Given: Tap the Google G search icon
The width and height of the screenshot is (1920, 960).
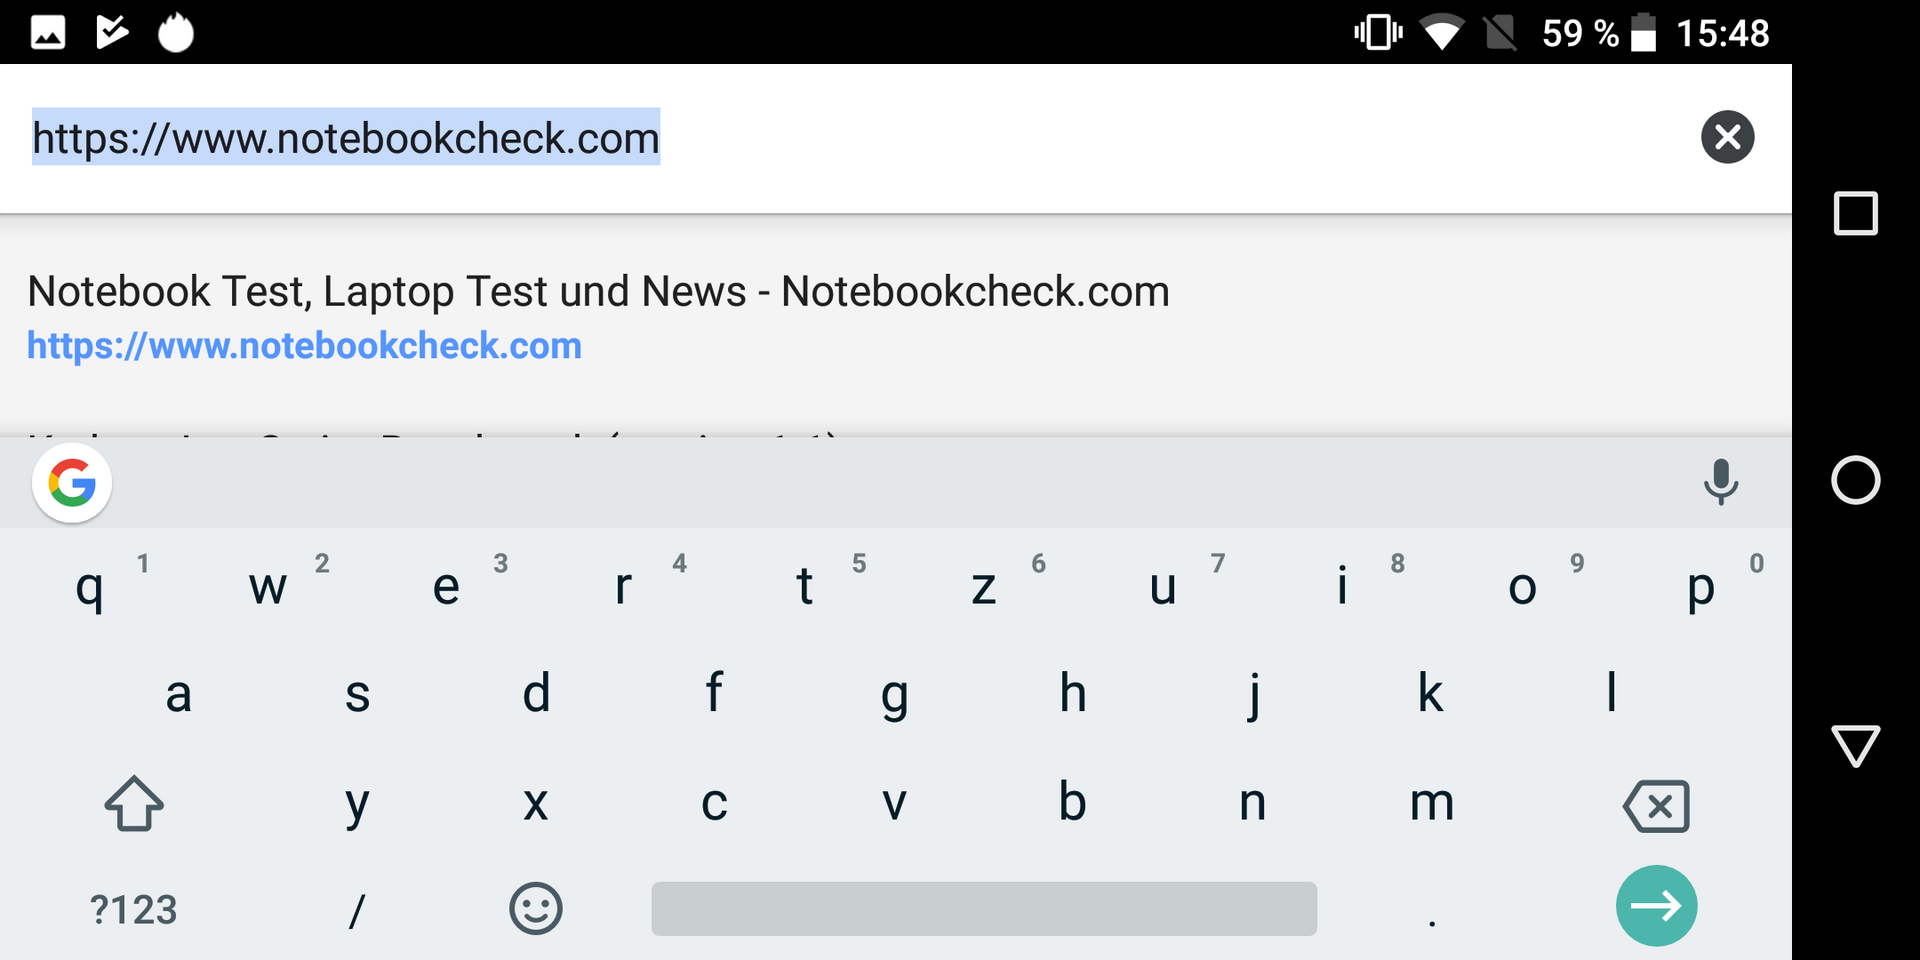Looking at the screenshot, I should tap(72, 484).
